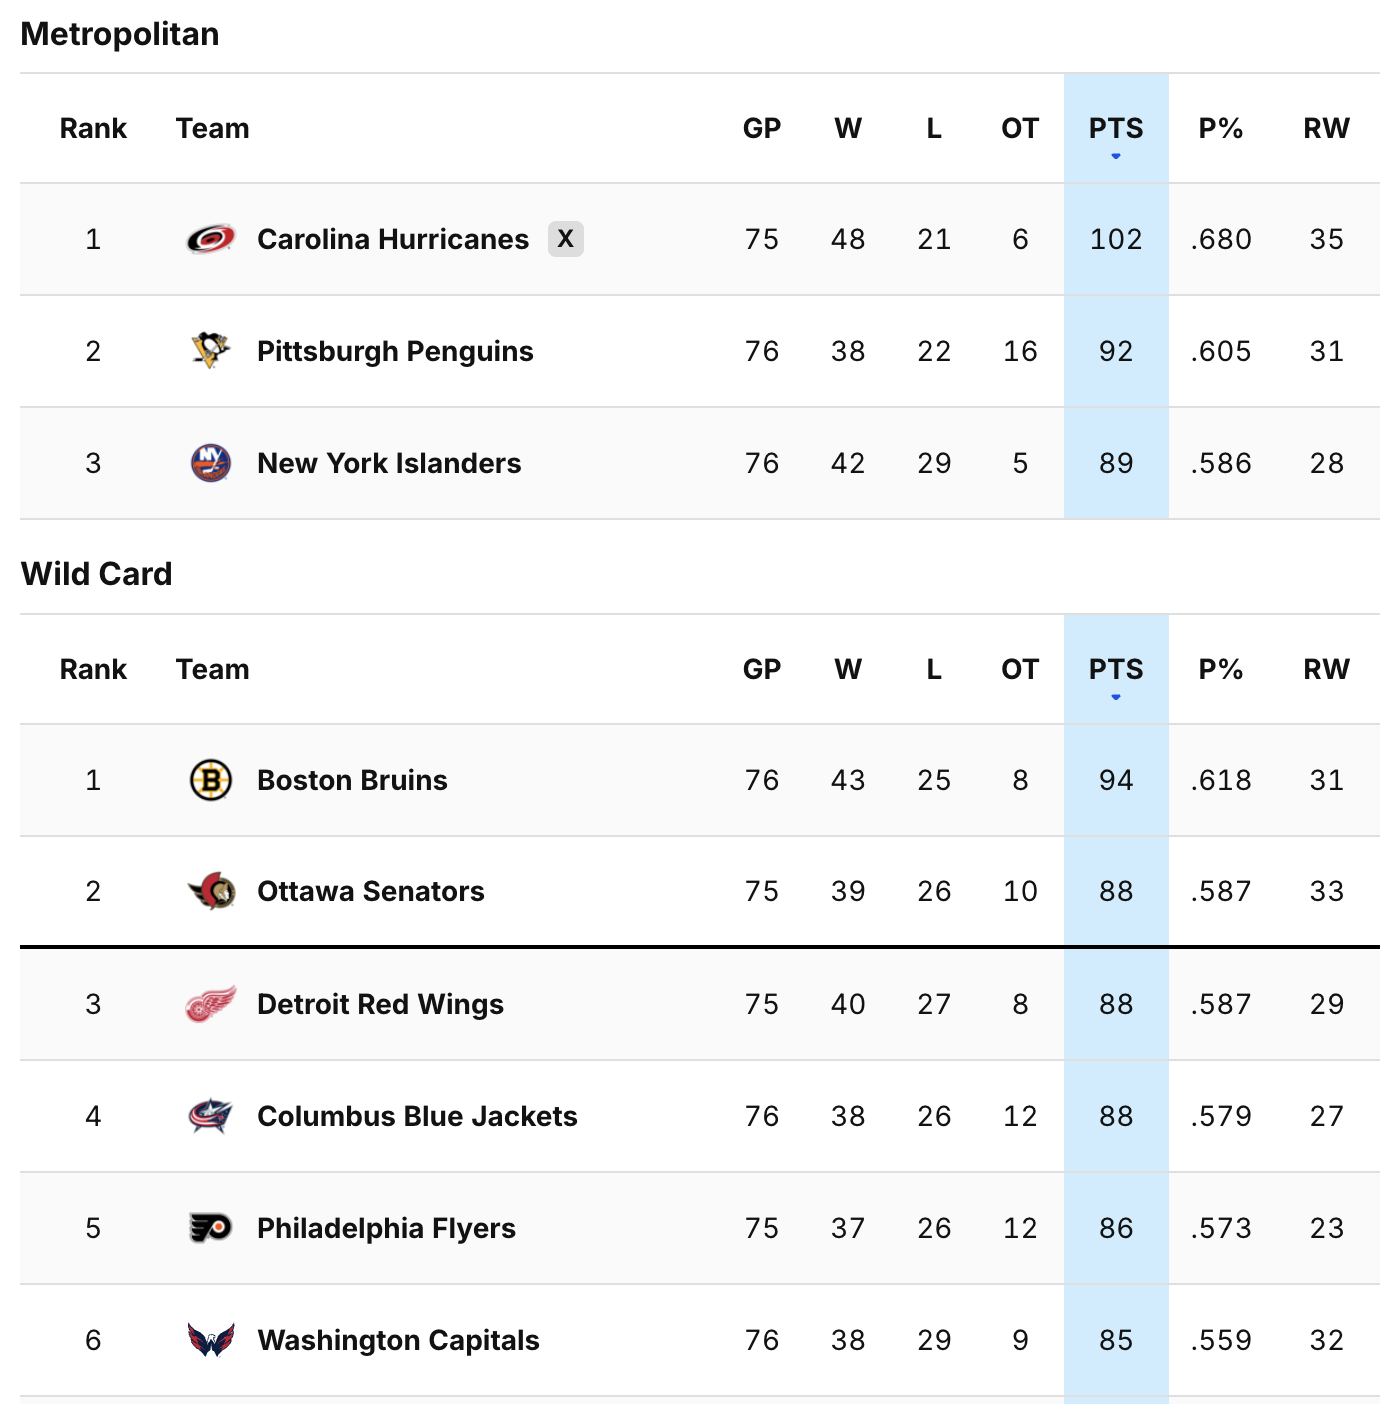Click the New York Islanders logo

click(211, 463)
